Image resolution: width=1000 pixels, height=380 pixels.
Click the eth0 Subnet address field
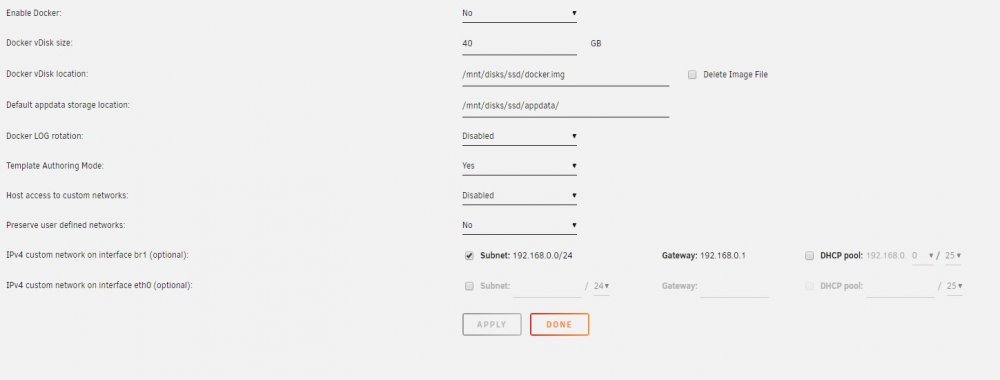547,286
